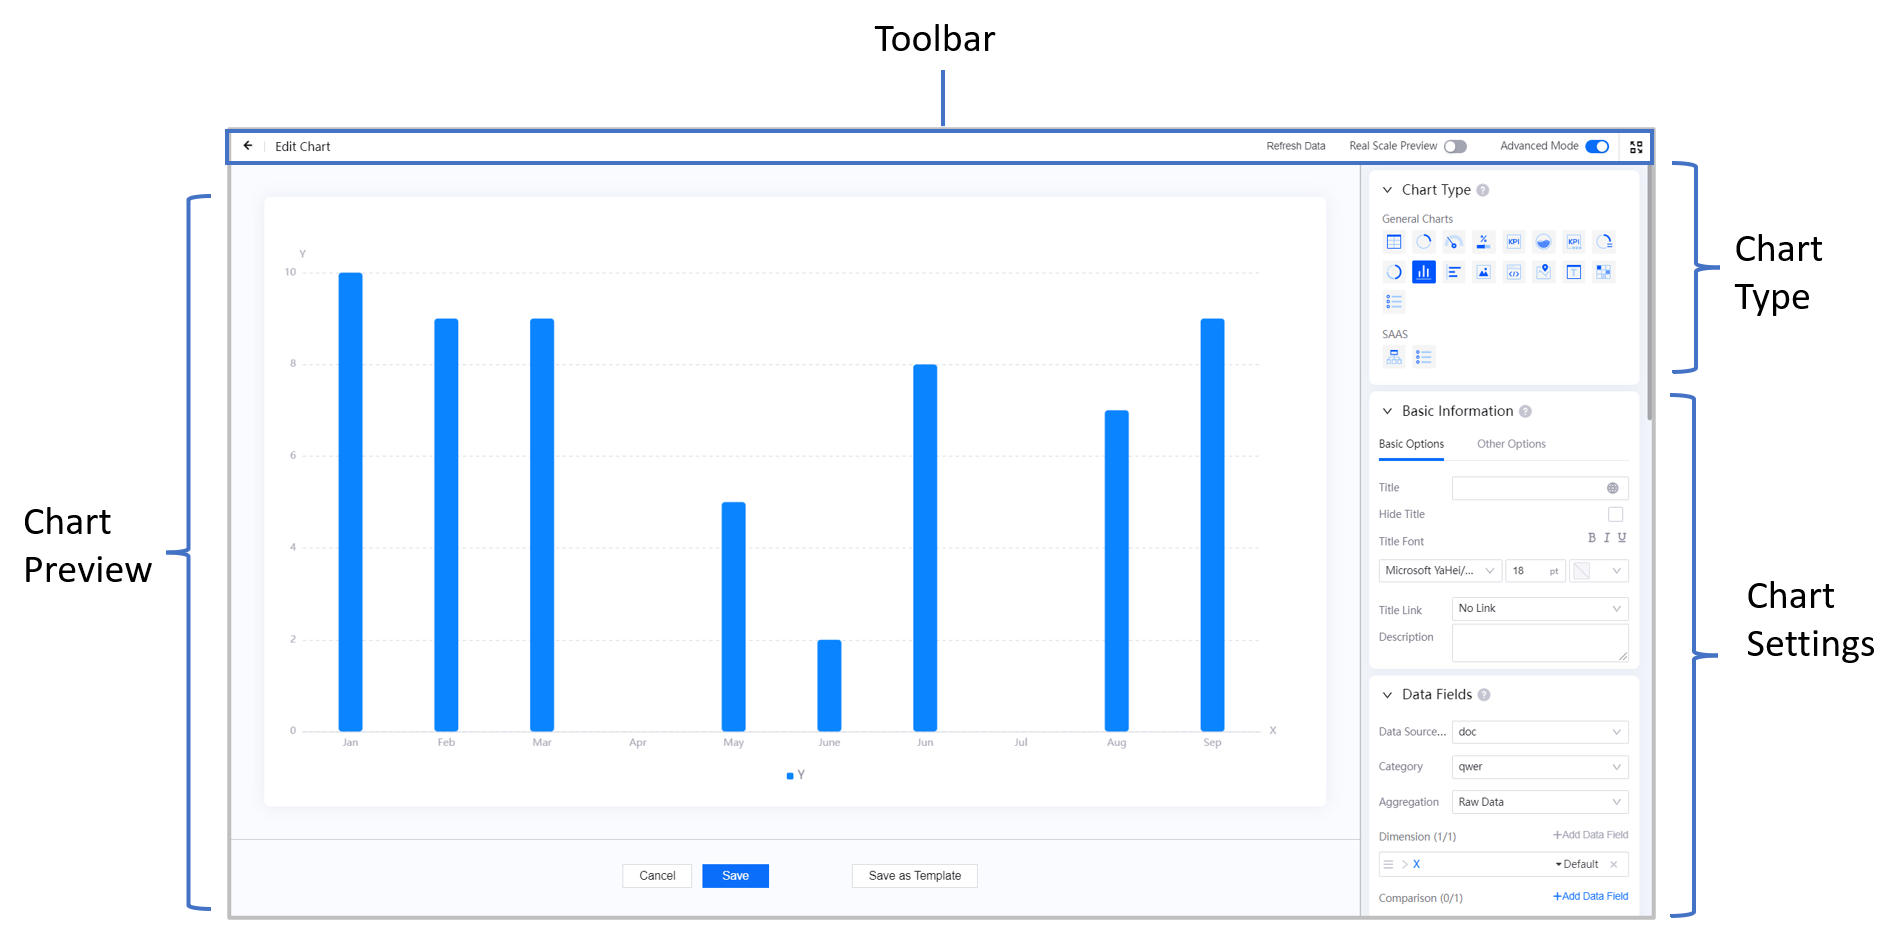Collapse the Chart Type section
Image resolution: width=1897 pixels, height=943 pixels.
tap(1387, 190)
